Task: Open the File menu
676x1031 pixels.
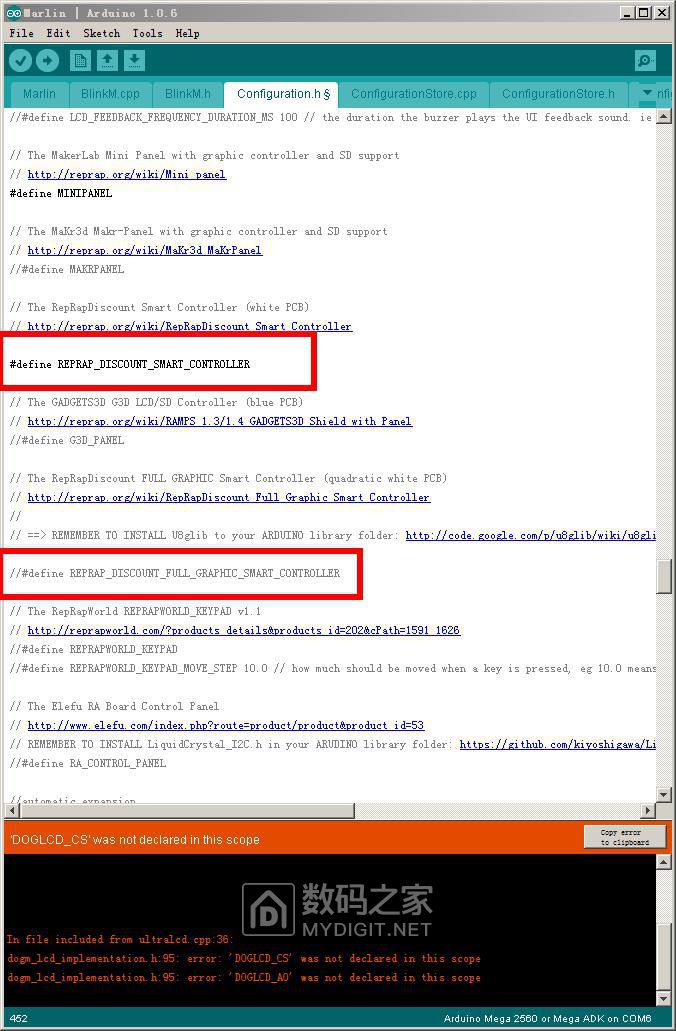Action: tap(22, 33)
